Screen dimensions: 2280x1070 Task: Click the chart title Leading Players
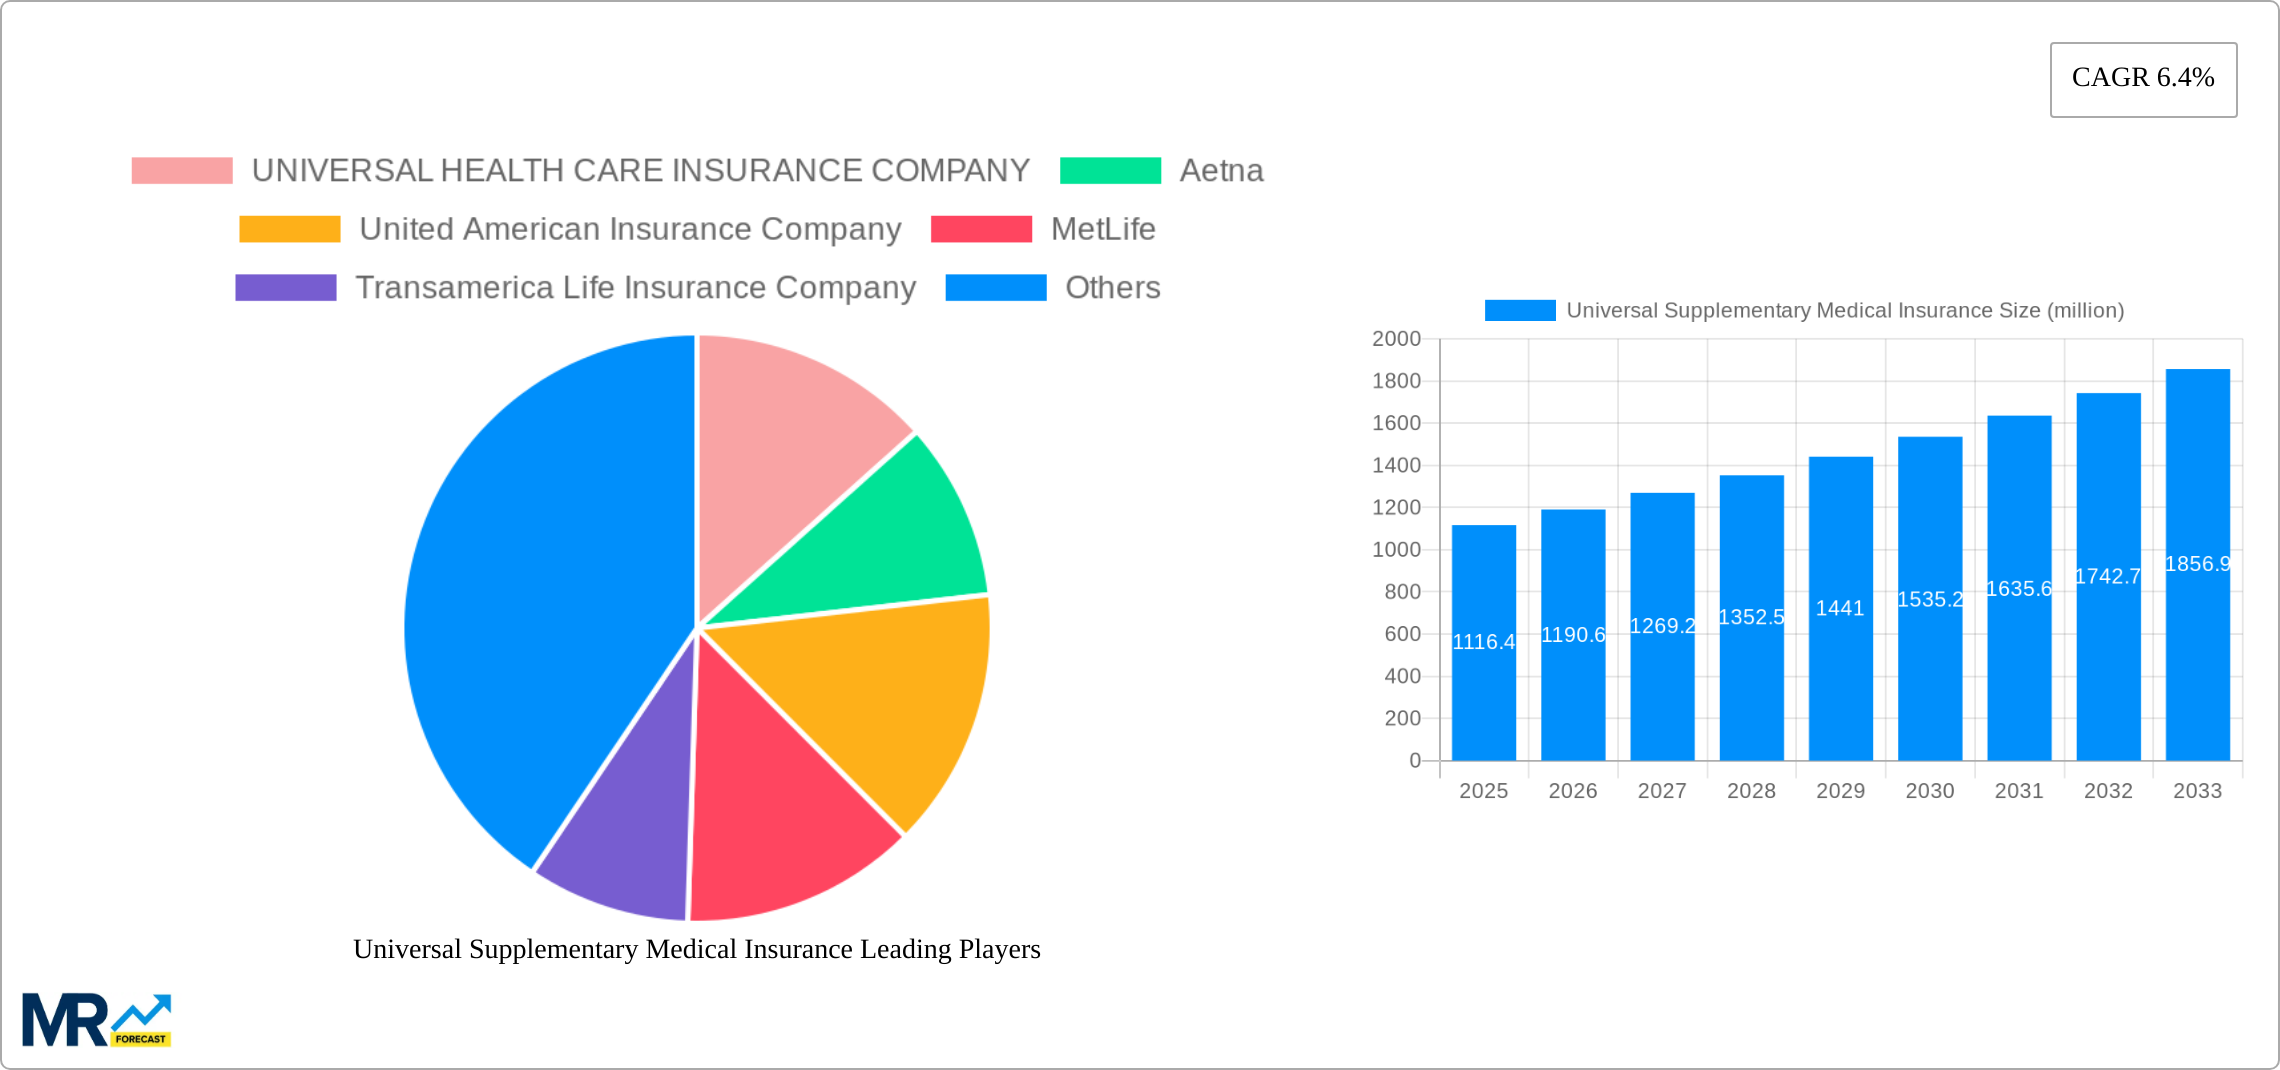pos(697,950)
